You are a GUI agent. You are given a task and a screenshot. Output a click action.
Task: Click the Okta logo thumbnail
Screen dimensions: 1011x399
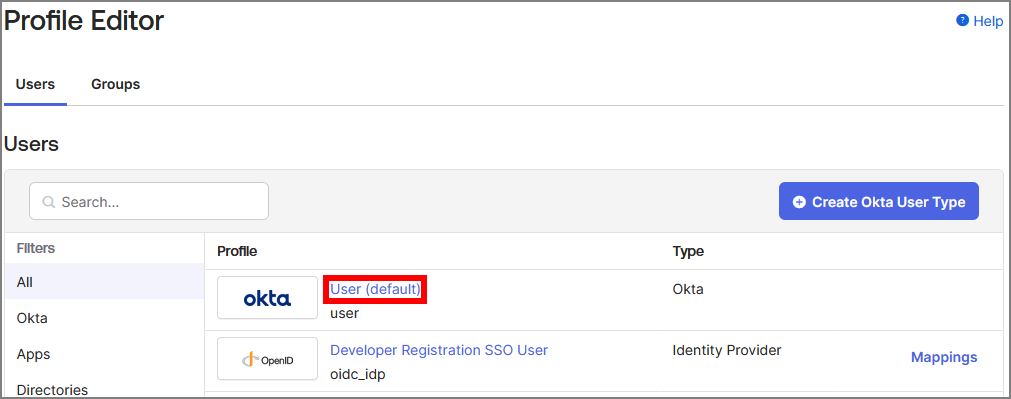click(x=268, y=298)
